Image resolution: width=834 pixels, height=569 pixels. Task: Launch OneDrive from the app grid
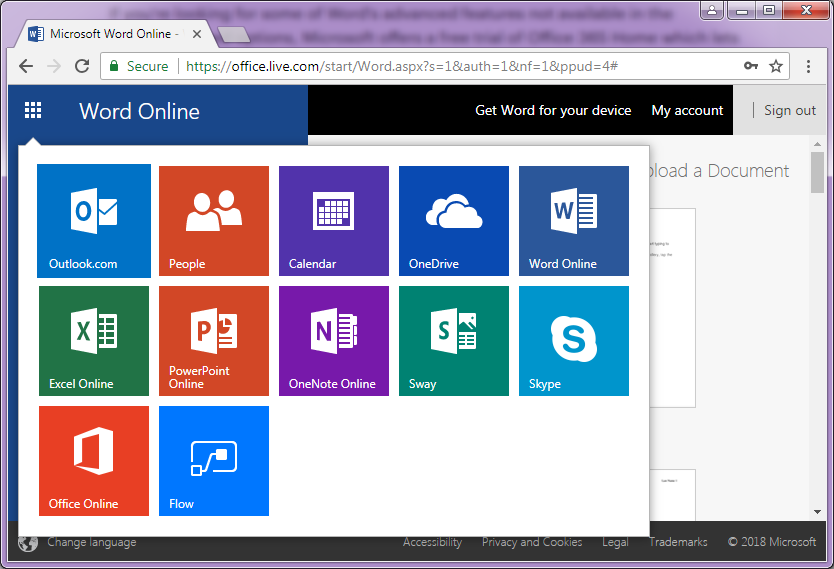coord(454,221)
